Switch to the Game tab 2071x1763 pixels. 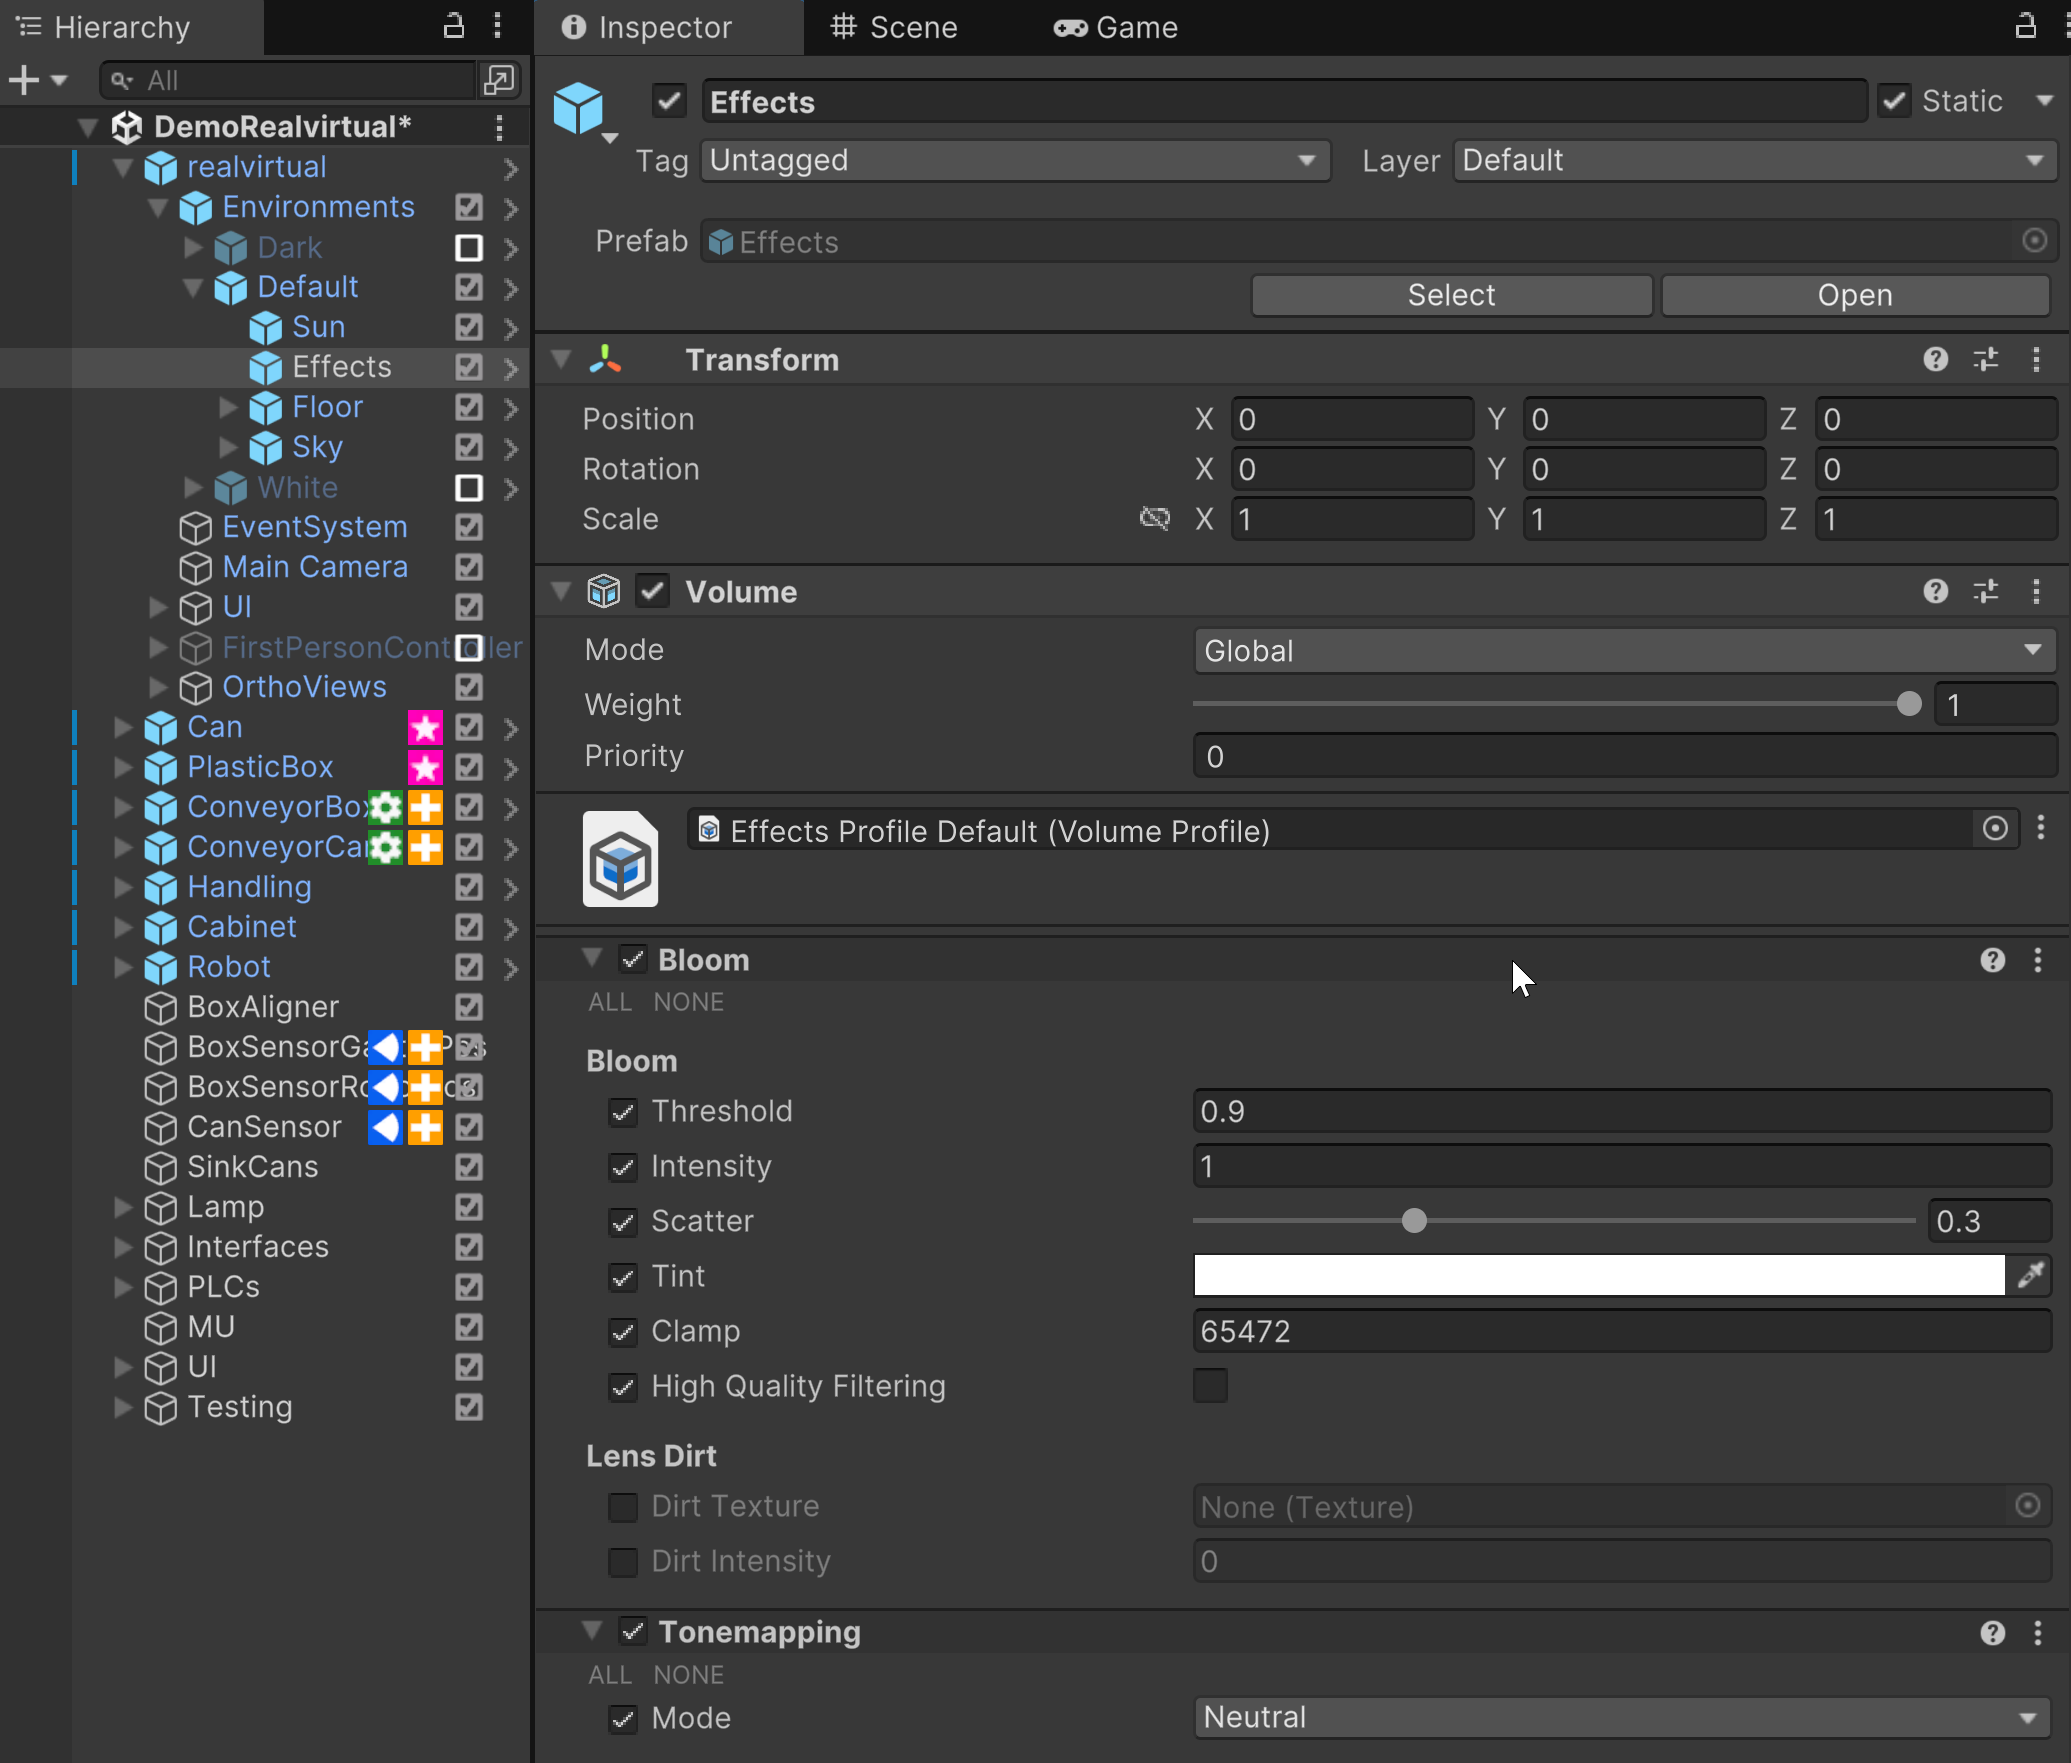1116,27
